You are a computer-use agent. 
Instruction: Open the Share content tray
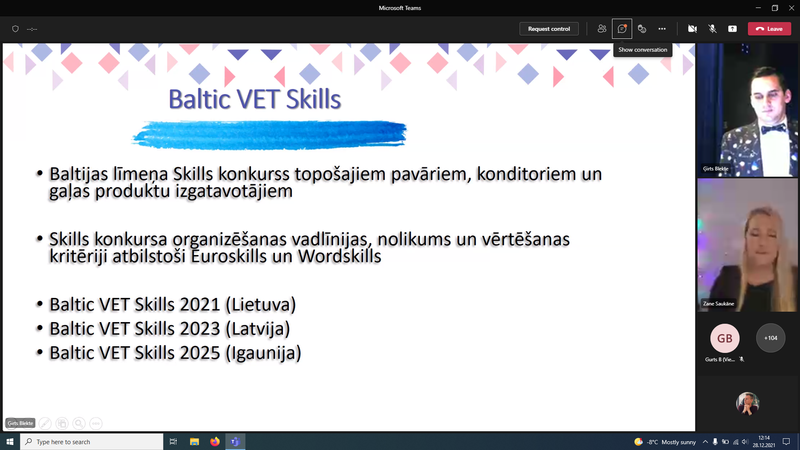click(x=732, y=29)
